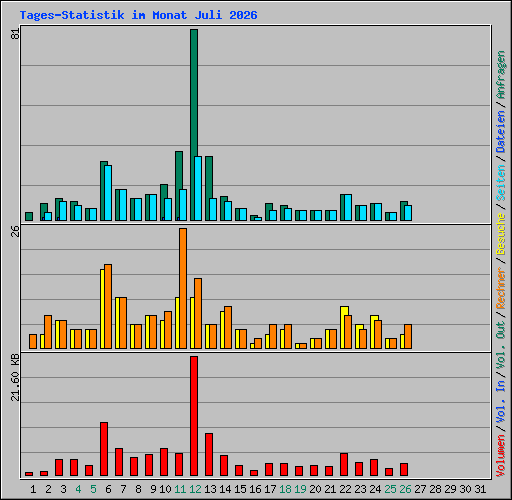Image resolution: width=512 pixels, height=500 pixels.
Task: Click the blue Dateien legend label
Action: (501, 131)
